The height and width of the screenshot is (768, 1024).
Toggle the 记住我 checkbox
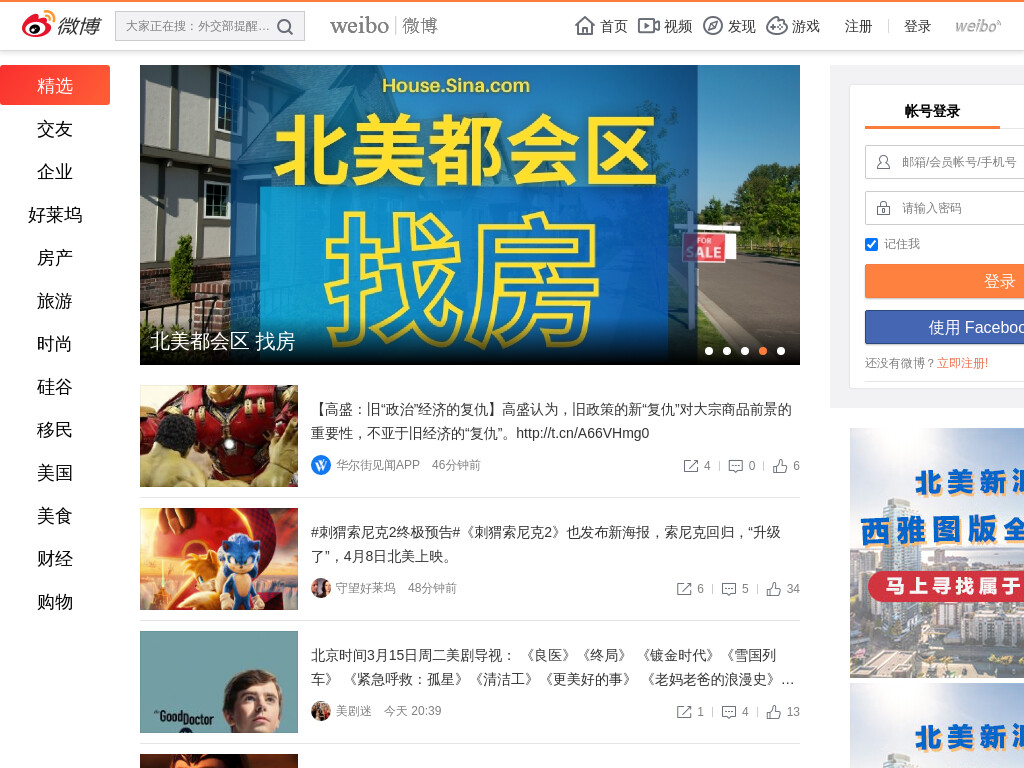pos(871,244)
